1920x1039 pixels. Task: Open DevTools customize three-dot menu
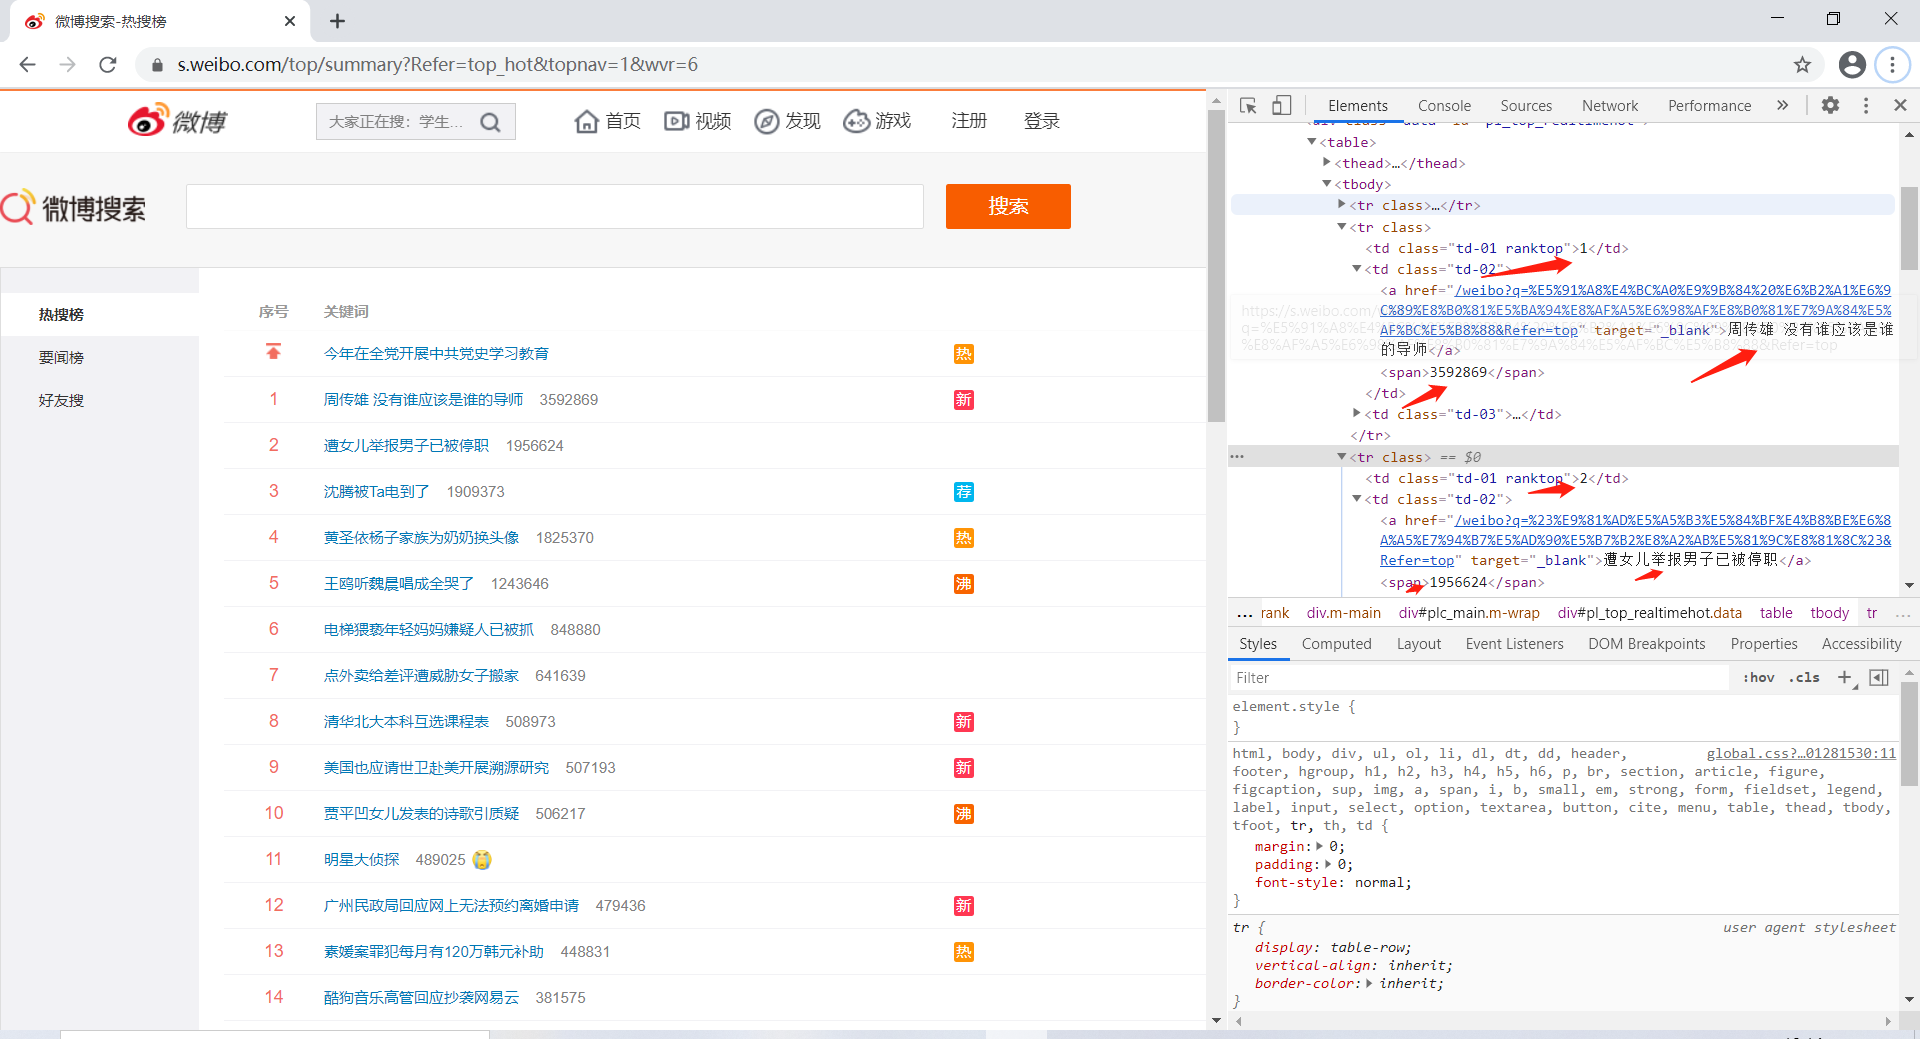click(1866, 105)
